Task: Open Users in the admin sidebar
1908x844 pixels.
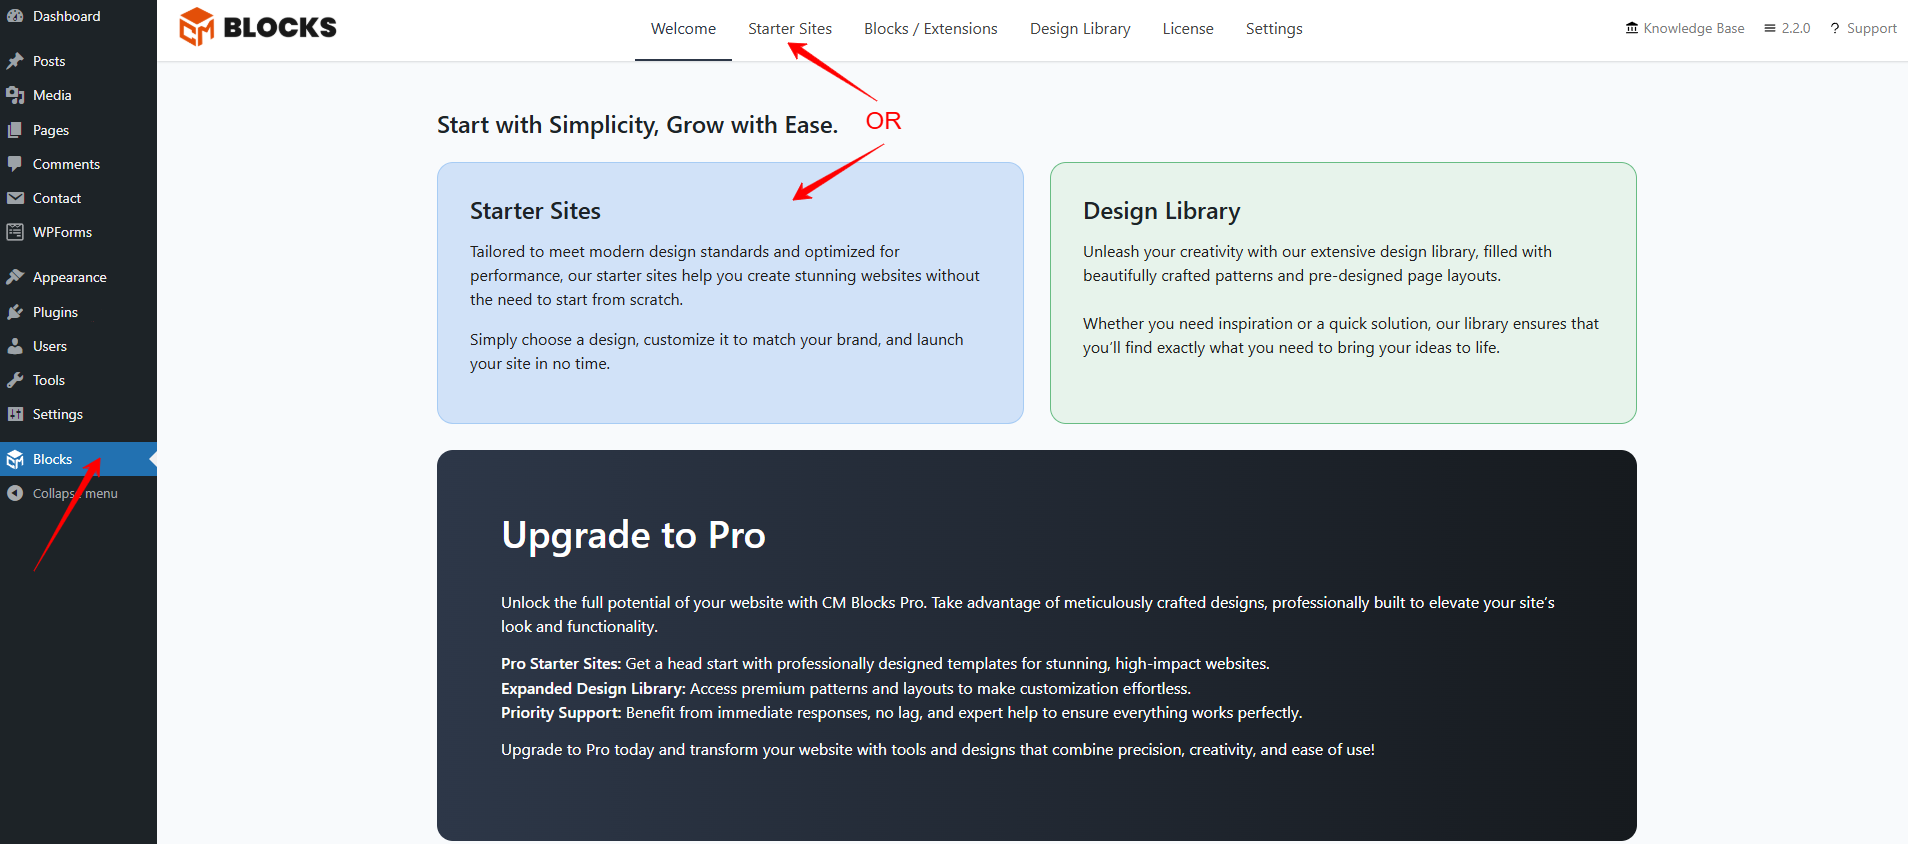Action: point(78,346)
